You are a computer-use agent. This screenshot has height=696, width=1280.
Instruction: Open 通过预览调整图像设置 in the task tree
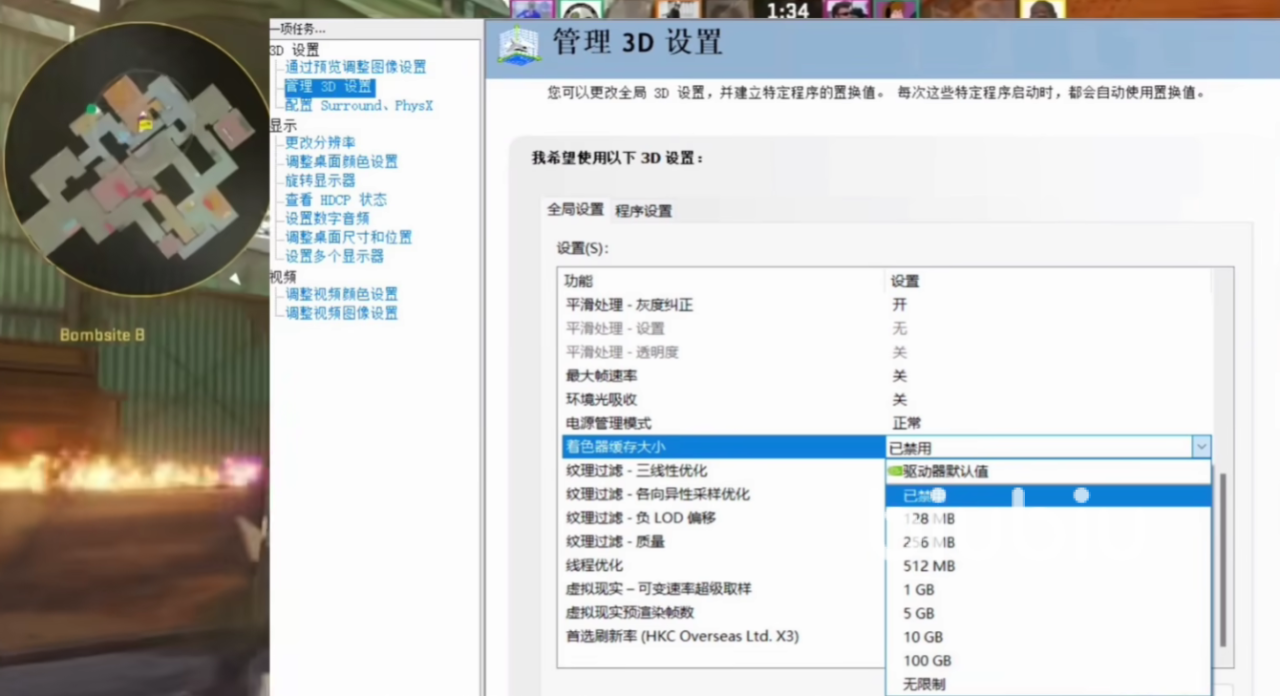(x=355, y=67)
